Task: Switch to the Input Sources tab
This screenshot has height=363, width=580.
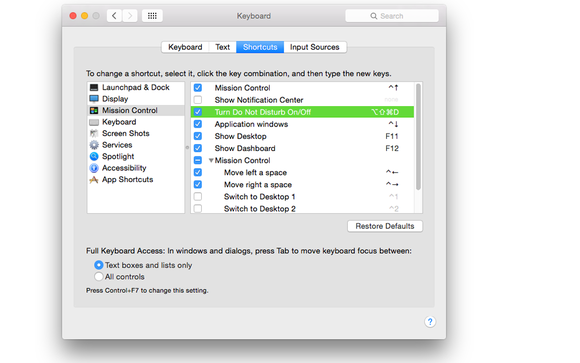Action: (x=315, y=47)
